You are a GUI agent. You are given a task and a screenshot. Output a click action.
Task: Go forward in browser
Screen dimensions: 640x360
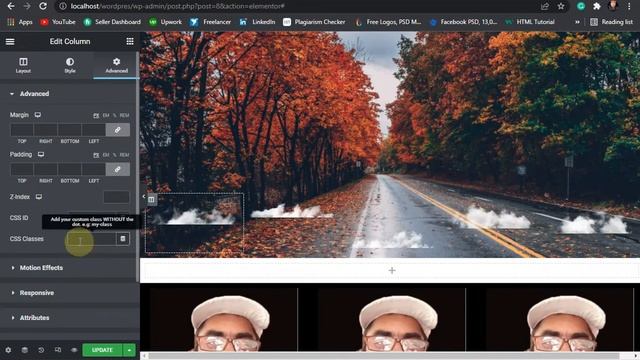click(x=27, y=6)
